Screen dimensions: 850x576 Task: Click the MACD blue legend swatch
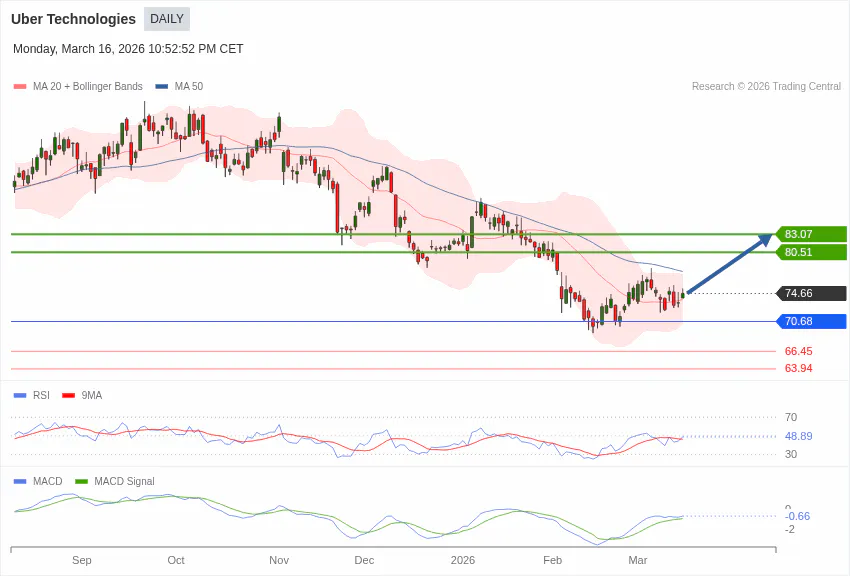click(x=20, y=481)
